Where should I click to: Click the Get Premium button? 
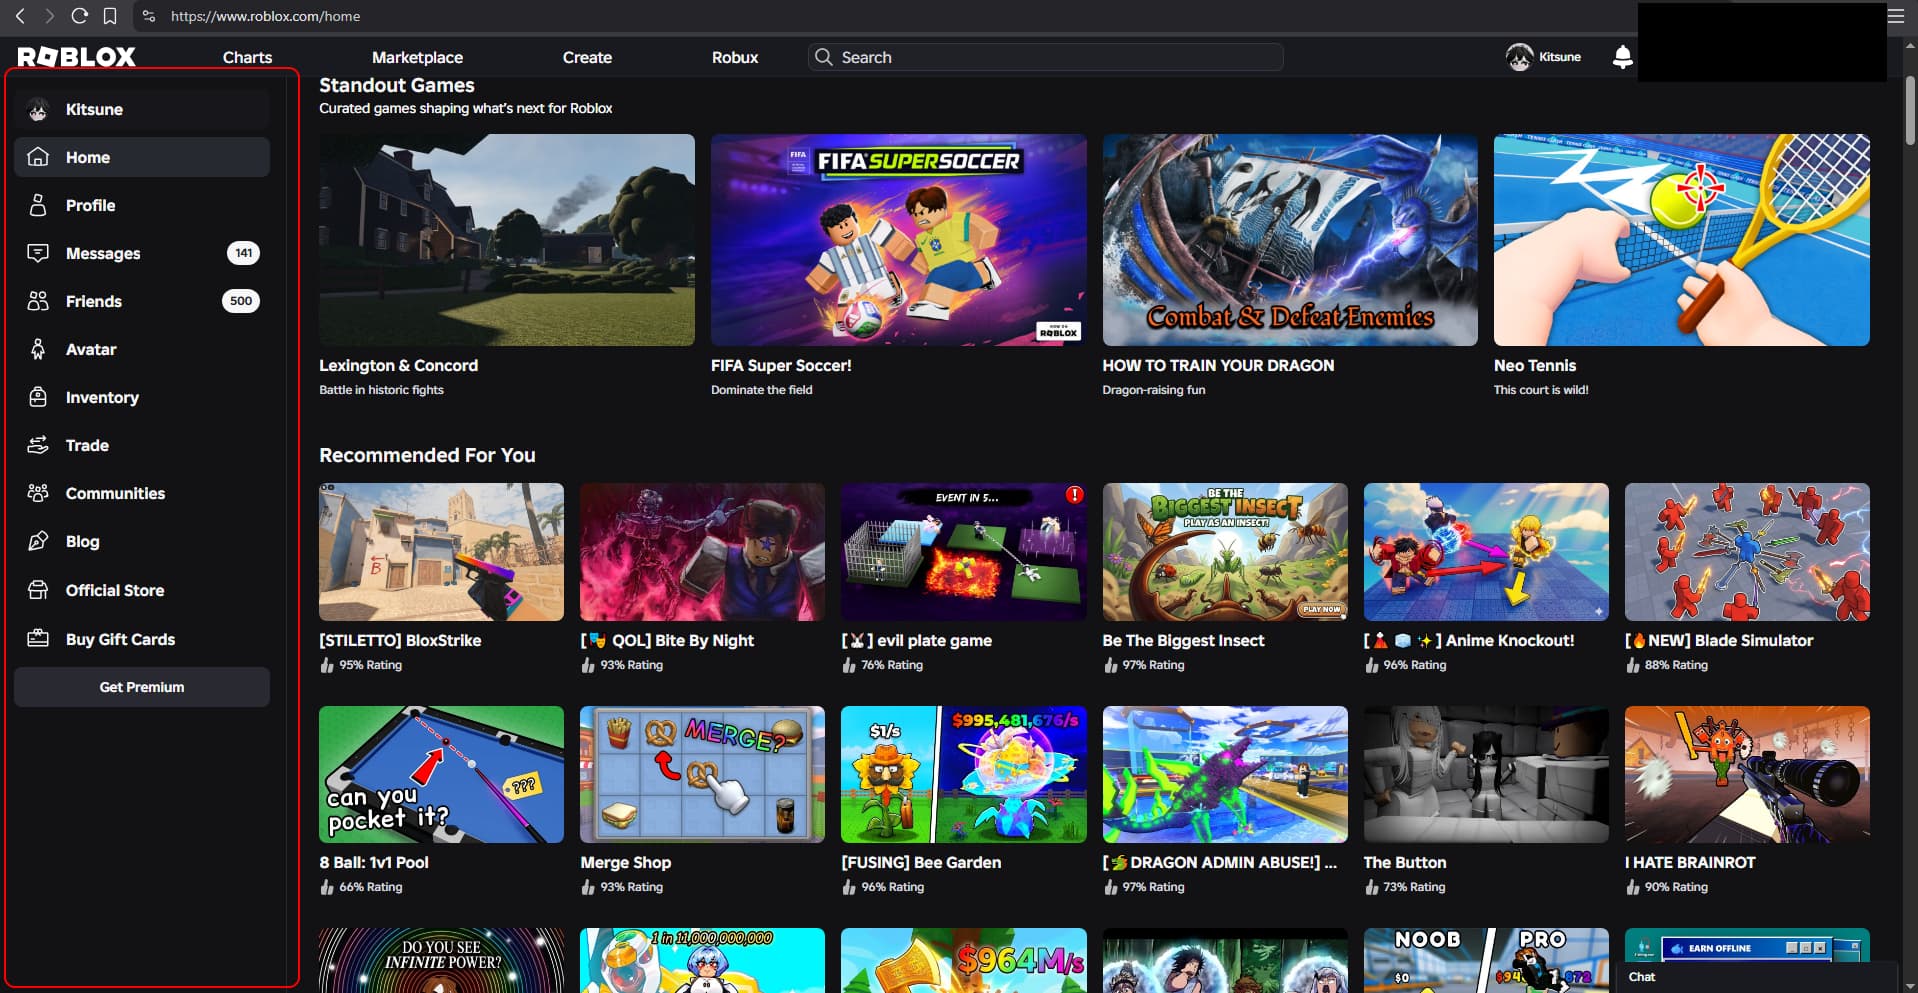(x=141, y=687)
